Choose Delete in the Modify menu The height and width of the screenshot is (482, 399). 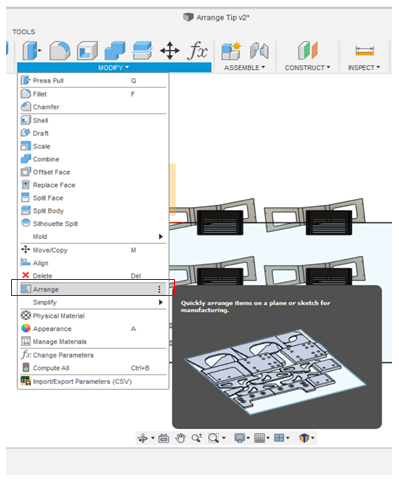(93, 276)
